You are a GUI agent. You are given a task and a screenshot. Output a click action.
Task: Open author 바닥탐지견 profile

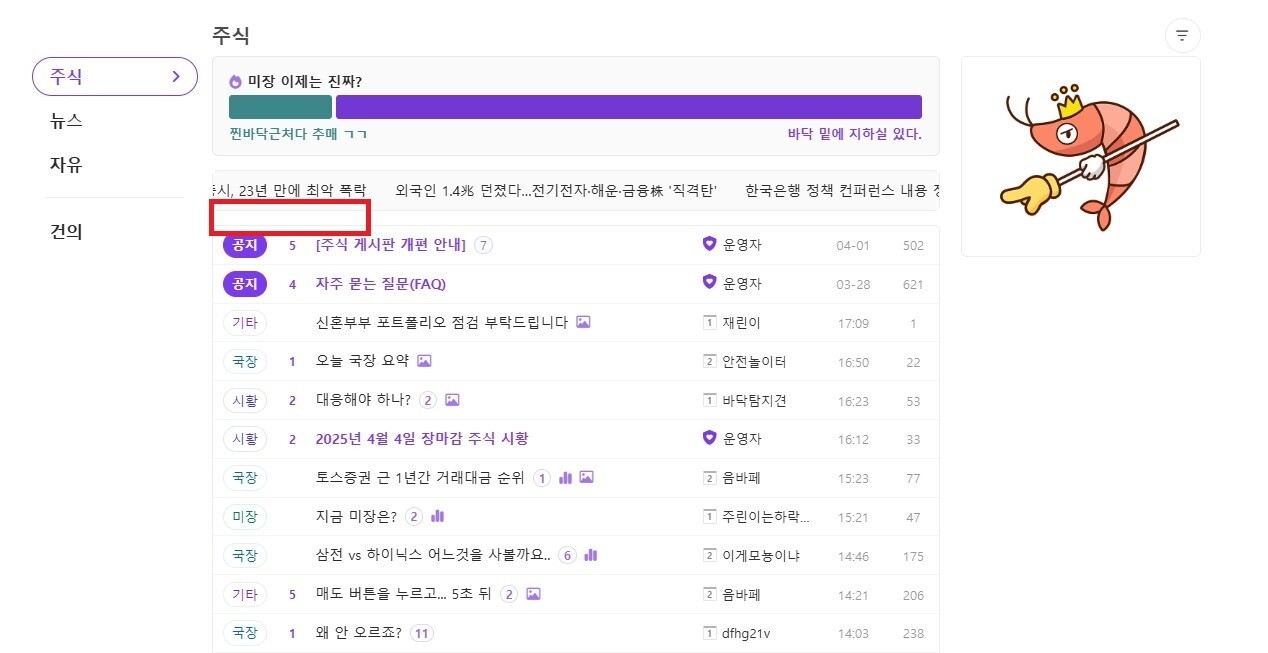[x=755, y=400]
